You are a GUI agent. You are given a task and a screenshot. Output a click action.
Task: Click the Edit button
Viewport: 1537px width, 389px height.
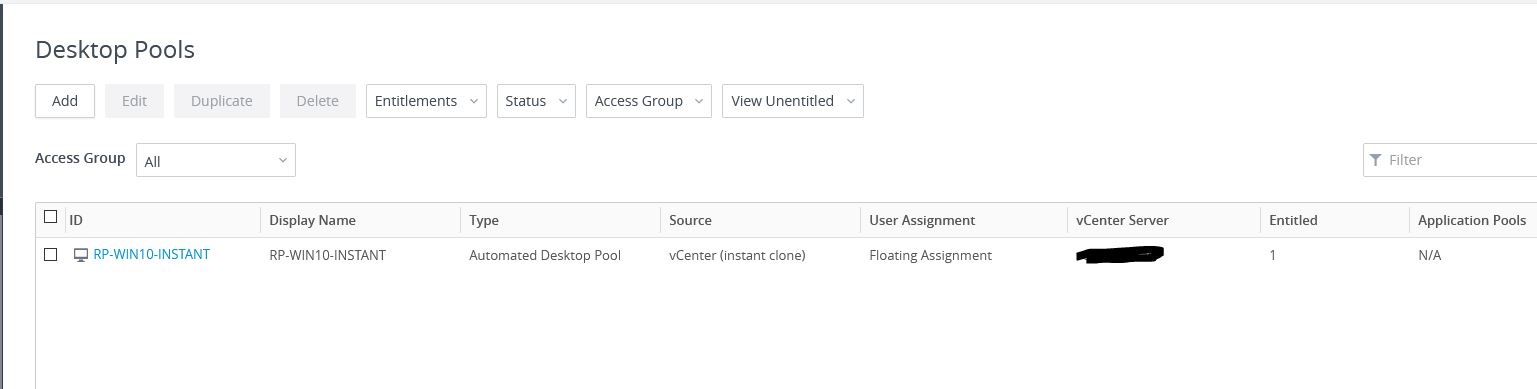coord(134,101)
